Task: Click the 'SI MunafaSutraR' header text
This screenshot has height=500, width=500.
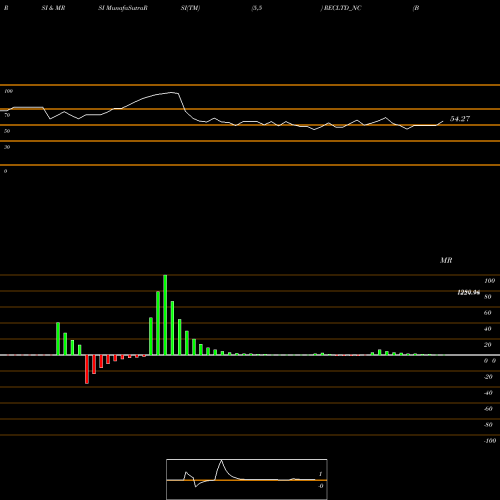Action: 123,8
